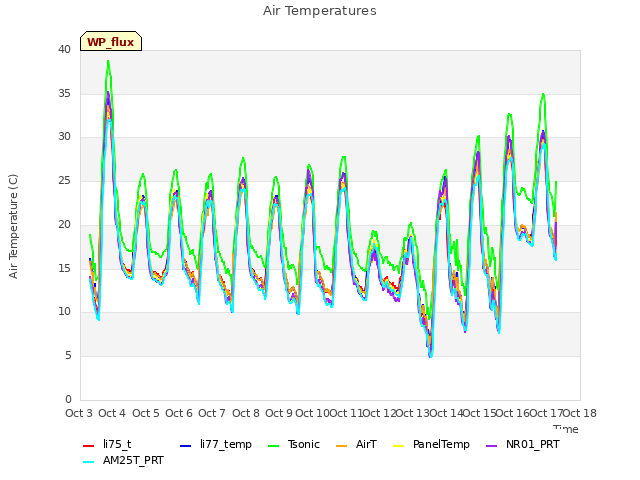Click the Tsonic peak near Oct 17
The height and width of the screenshot is (480, 640).
tap(543, 94)
